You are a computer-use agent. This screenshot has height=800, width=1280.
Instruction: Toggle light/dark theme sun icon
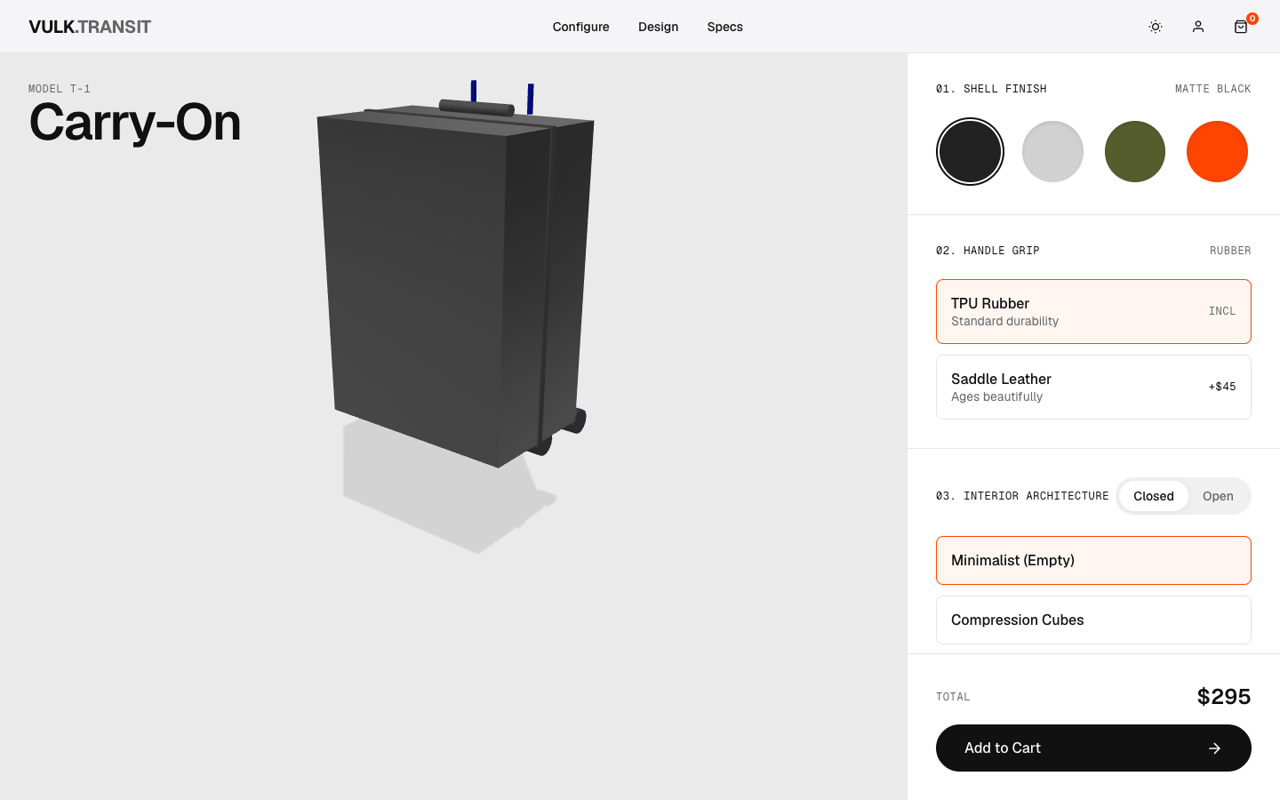pos(1155,27)
